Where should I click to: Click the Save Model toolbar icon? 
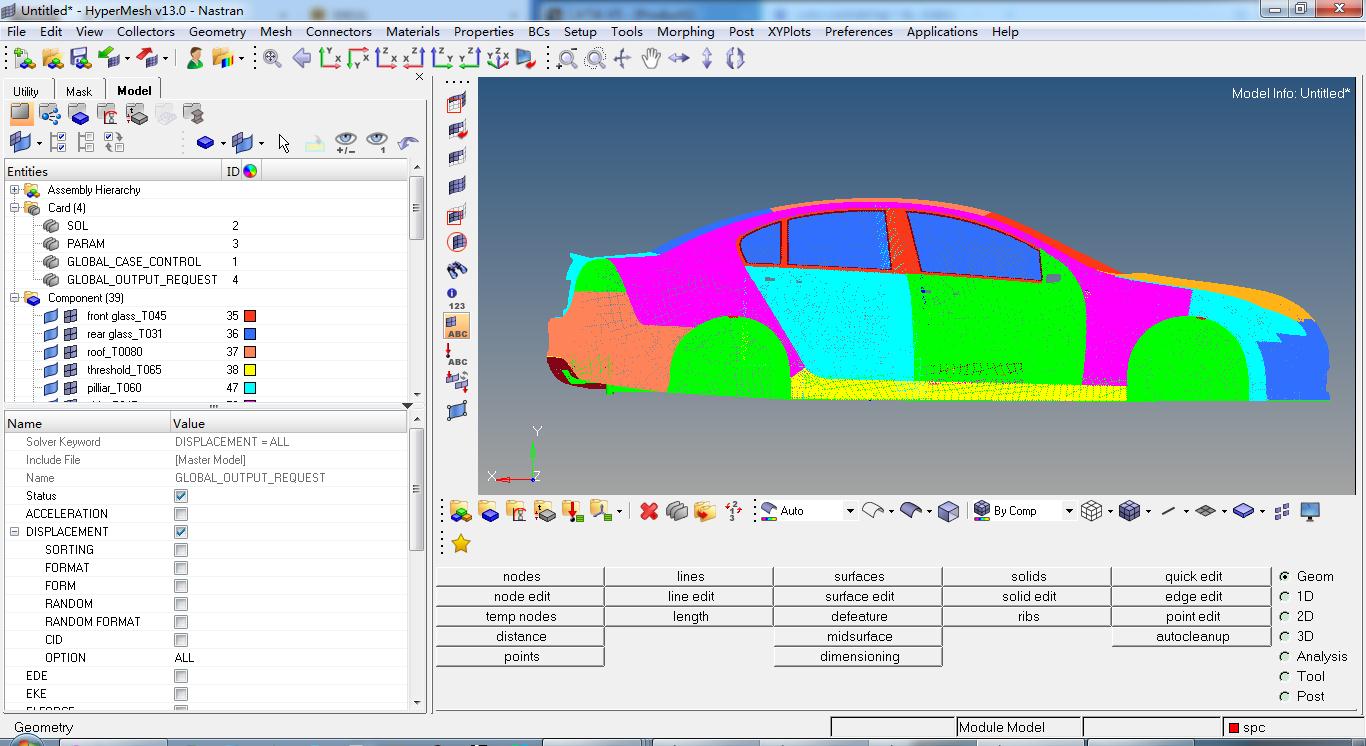click(x=80, y=58)
